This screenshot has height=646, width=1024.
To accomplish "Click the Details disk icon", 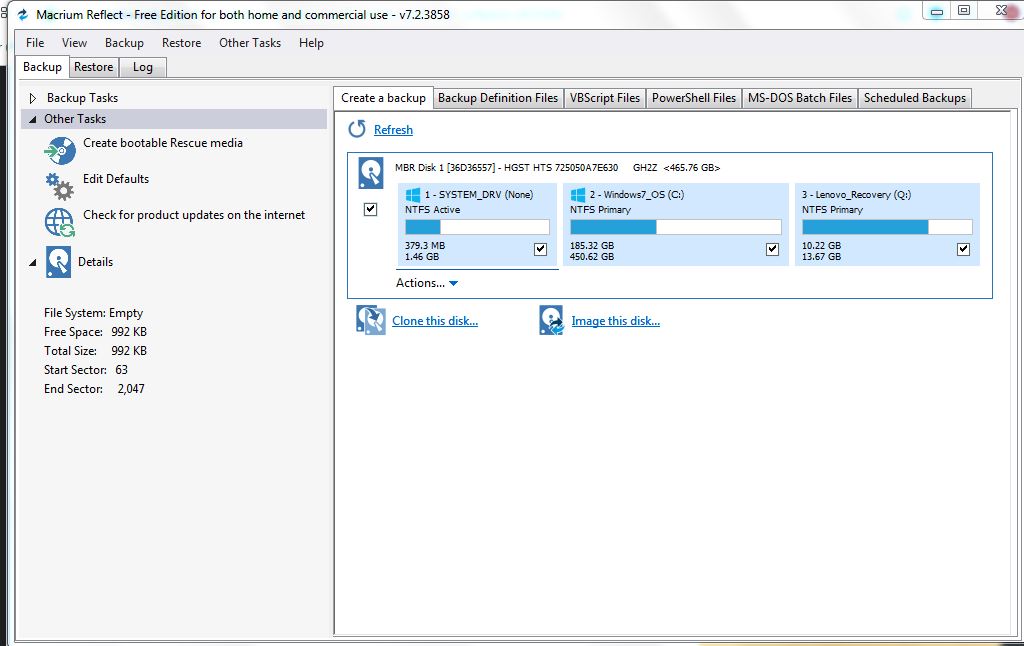I will [58, 262].
